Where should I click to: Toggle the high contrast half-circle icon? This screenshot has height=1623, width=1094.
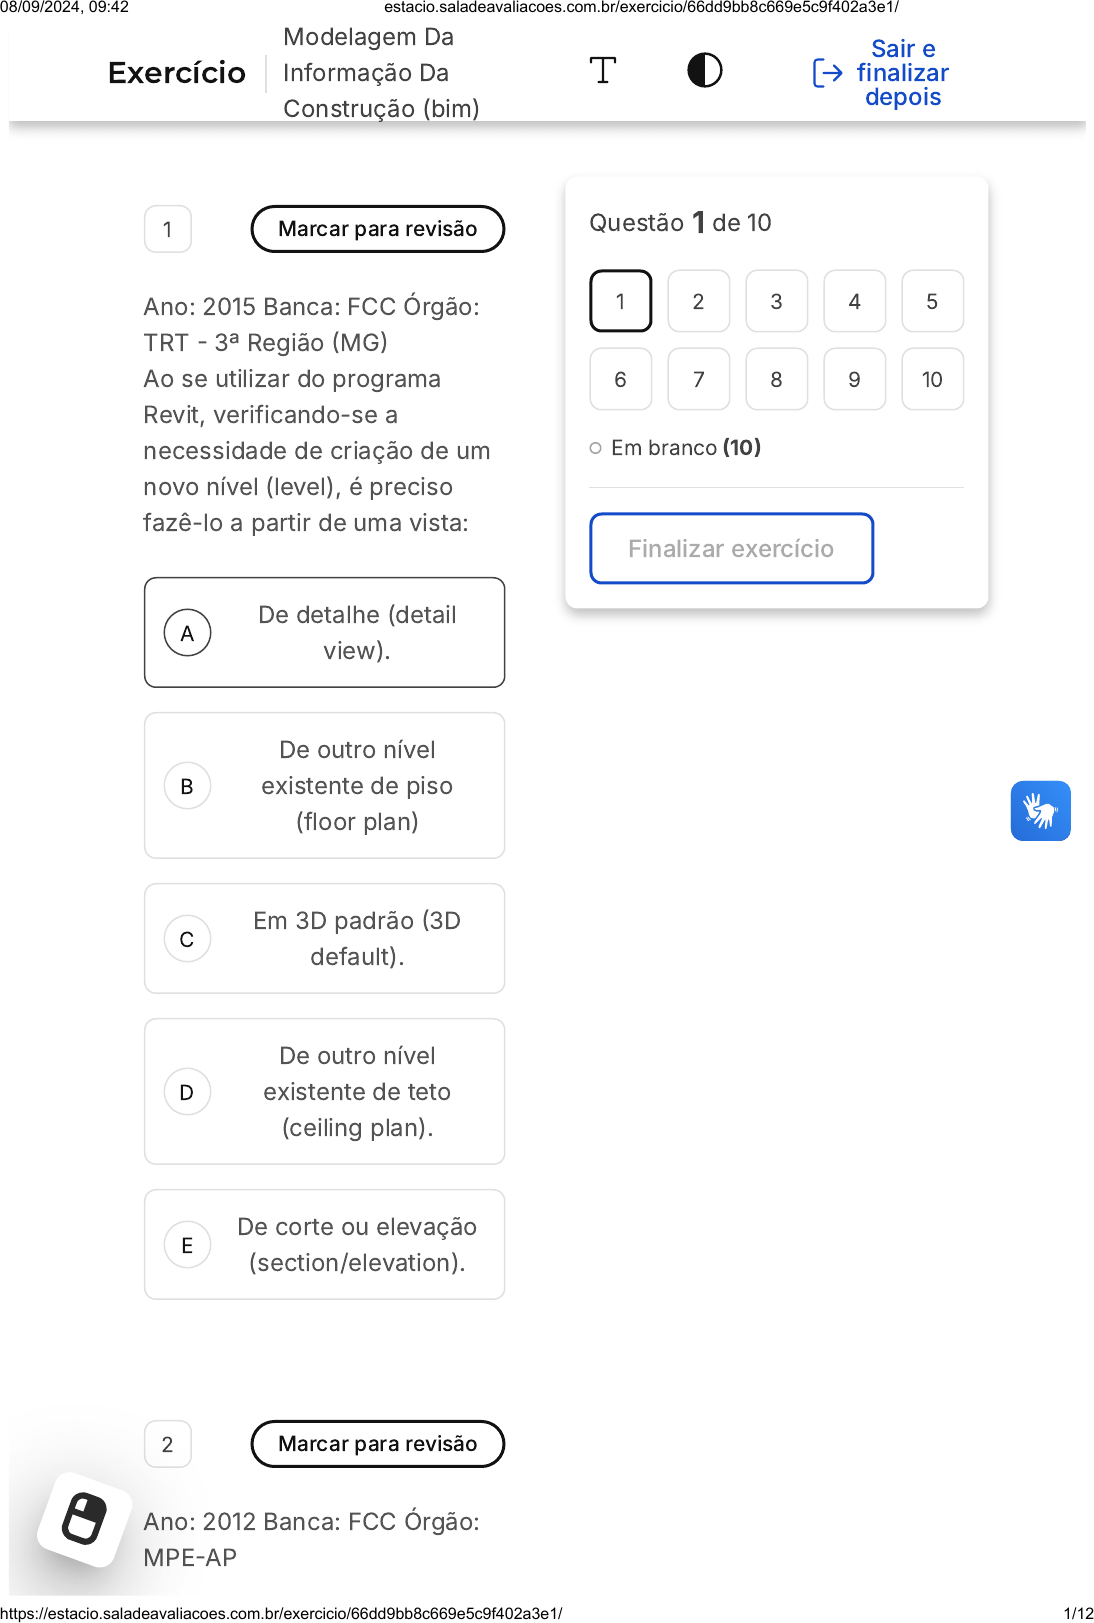[x=705, y=71]
